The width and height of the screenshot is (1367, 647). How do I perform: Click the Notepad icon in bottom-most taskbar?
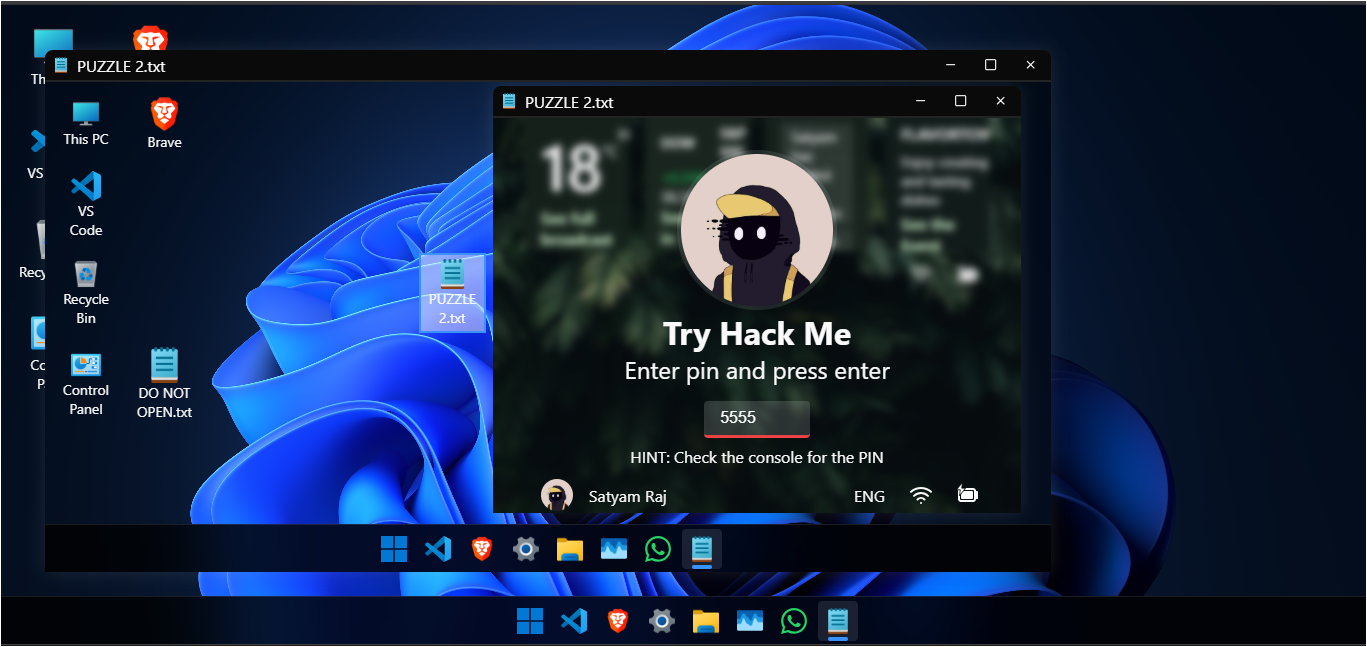pos(837,622)
